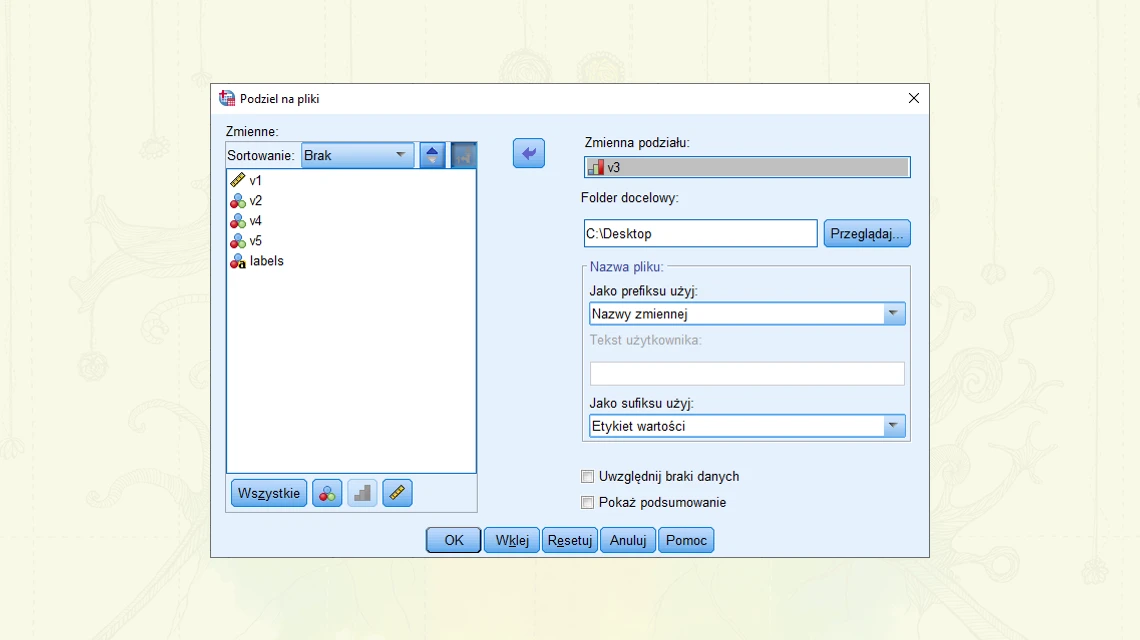The width and height of the screenshot is (1140, 640).
Task: Click the nominal icon beside v4
Action: point(238,220)
